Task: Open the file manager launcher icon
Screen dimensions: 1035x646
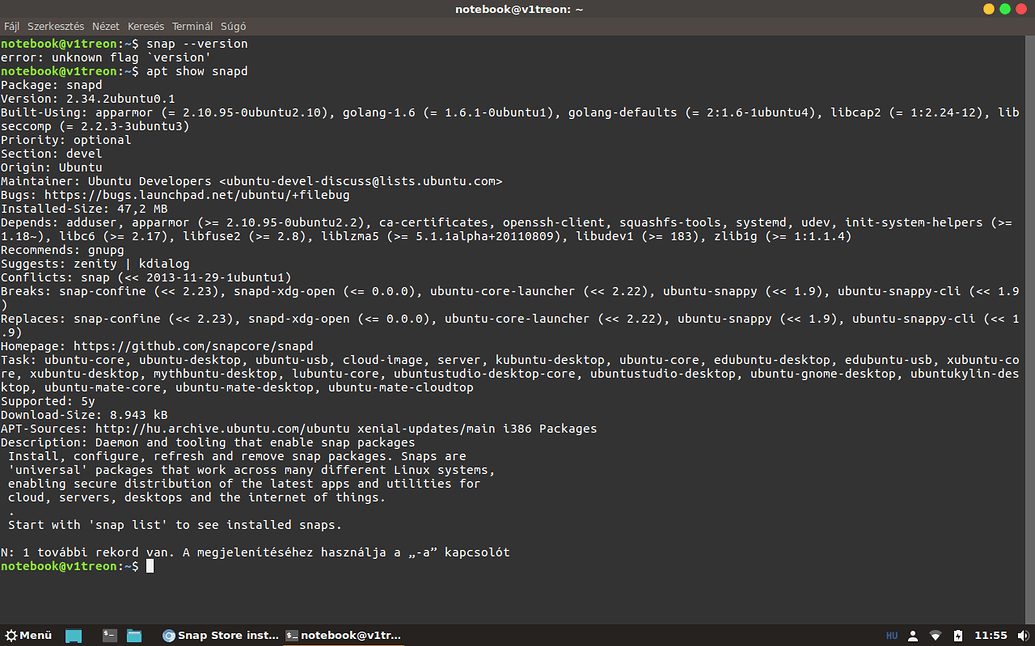Action: [134, 635]
